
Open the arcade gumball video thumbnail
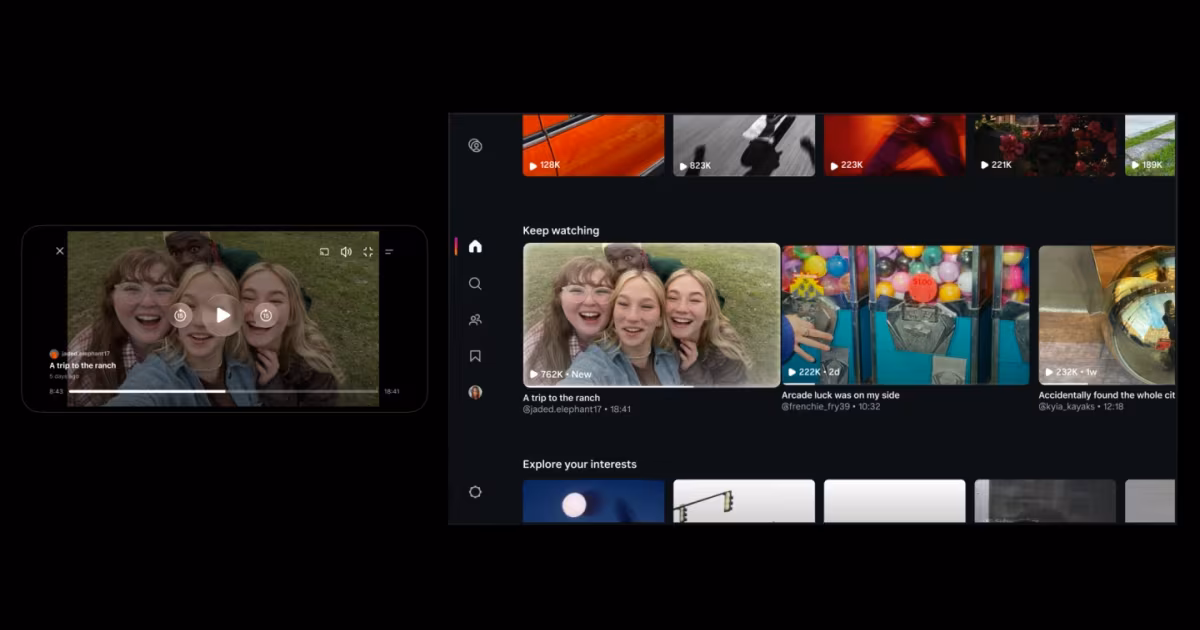click(905, 315)
